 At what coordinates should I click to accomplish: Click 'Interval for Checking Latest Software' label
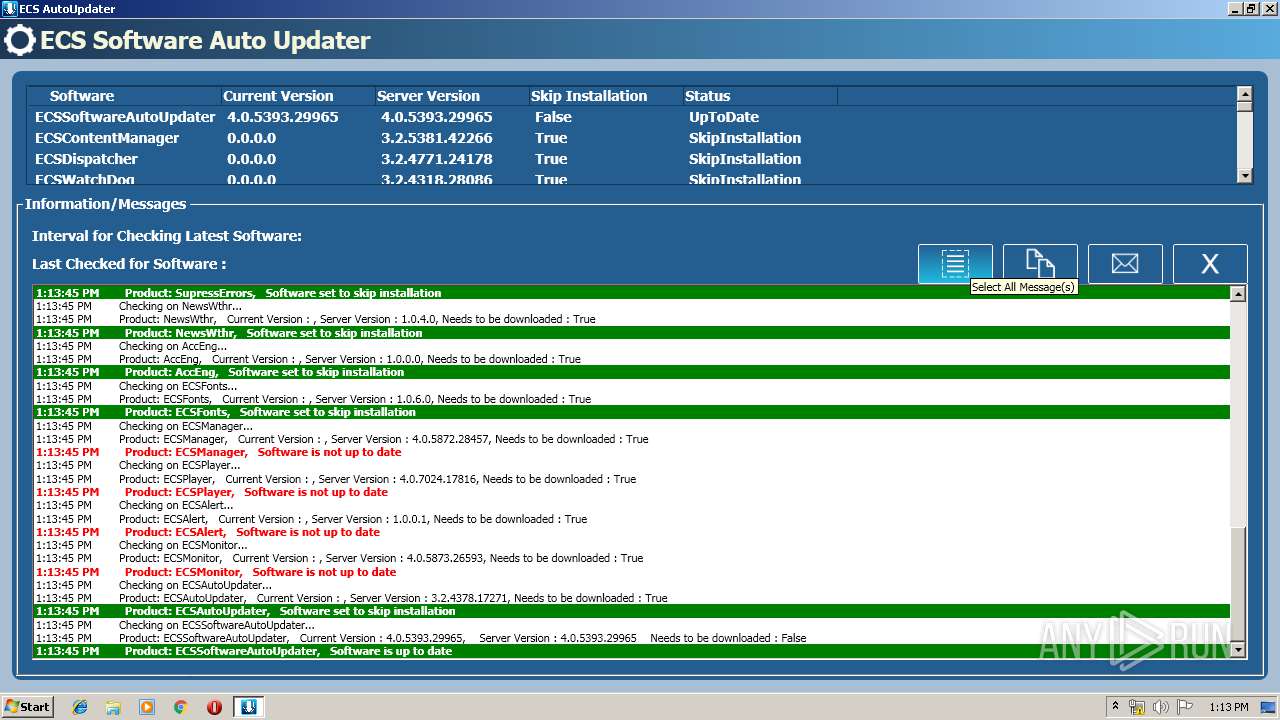[167, 236]
